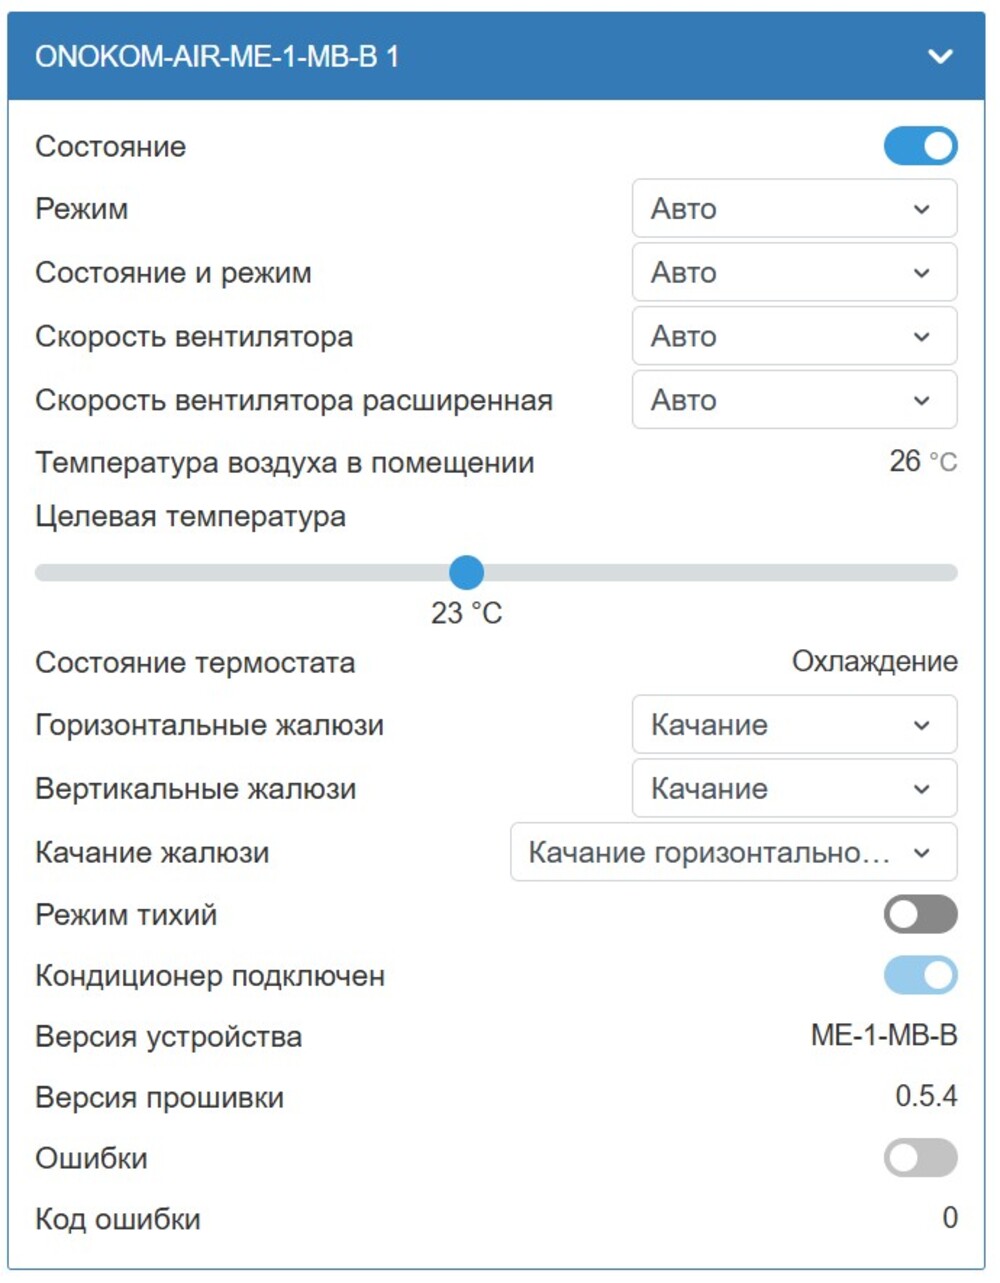
Task: Click the firmware version 0.5.4 value
Action: [x=927, y=1097]
